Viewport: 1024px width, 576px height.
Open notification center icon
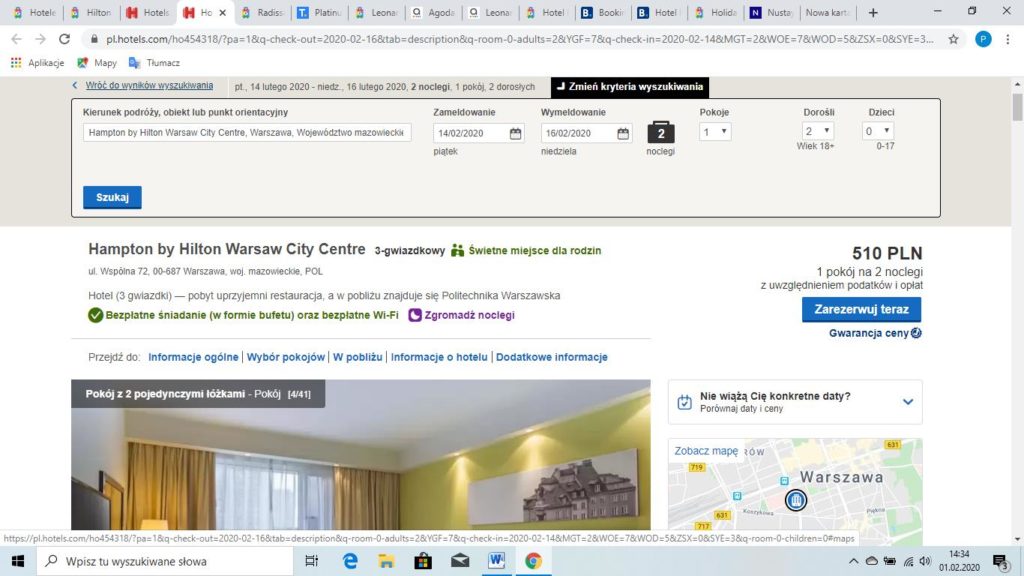point(1001,562)
